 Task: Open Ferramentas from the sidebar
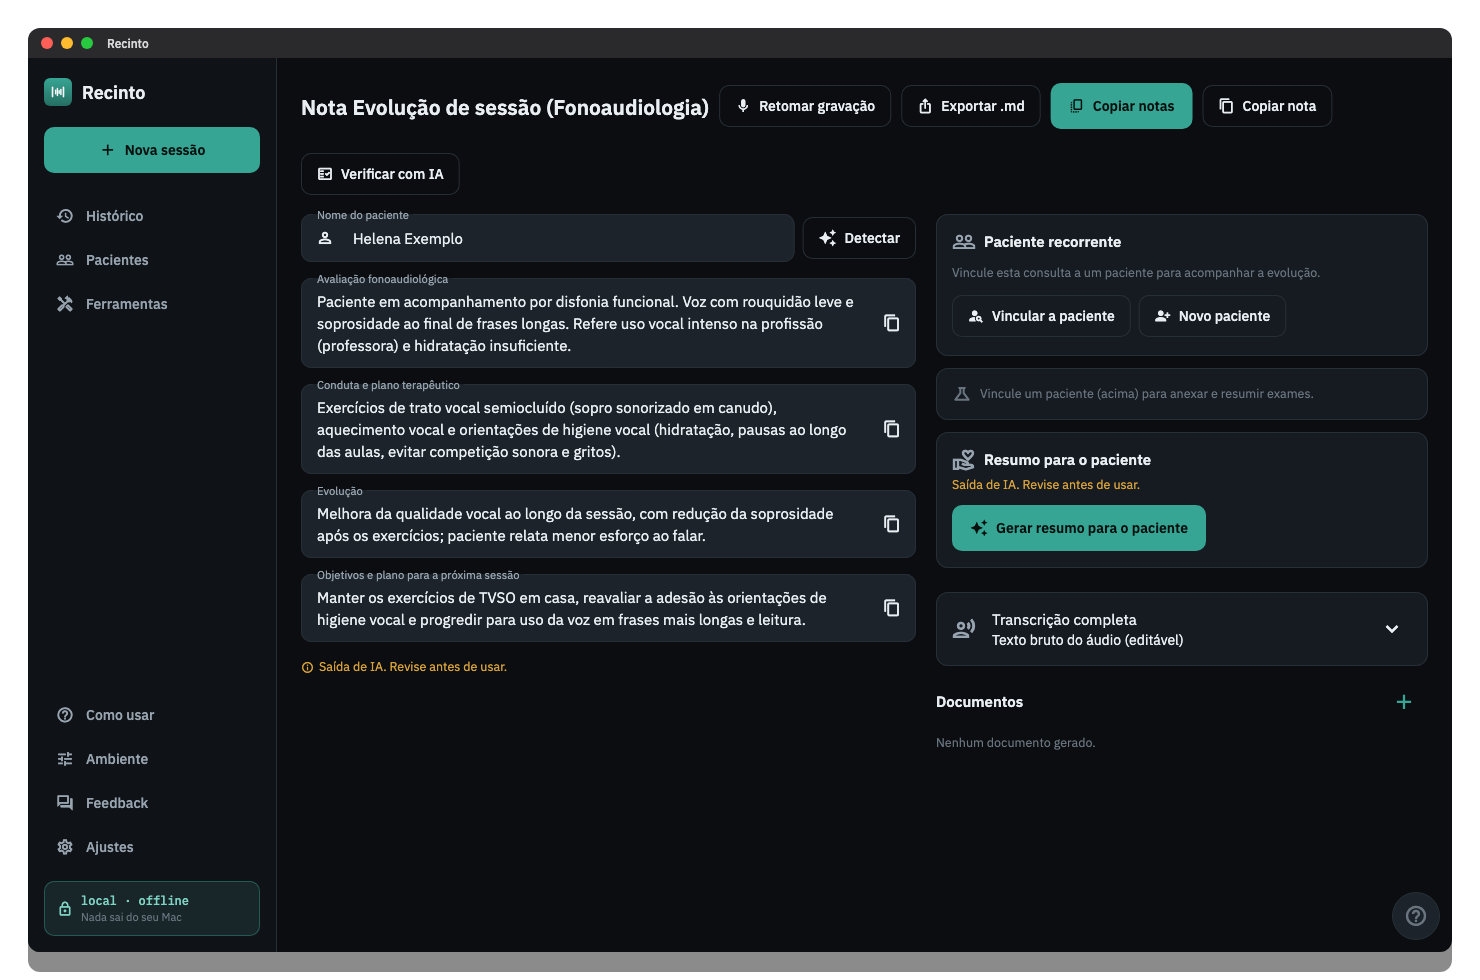pyautogui.click(x=152, y=304)
